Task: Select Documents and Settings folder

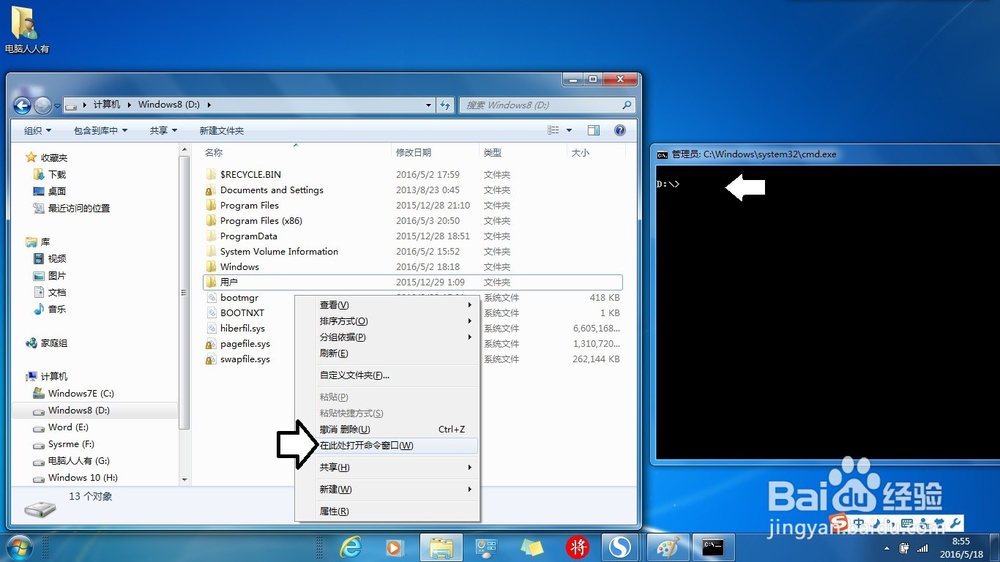Action: [271, 190]
